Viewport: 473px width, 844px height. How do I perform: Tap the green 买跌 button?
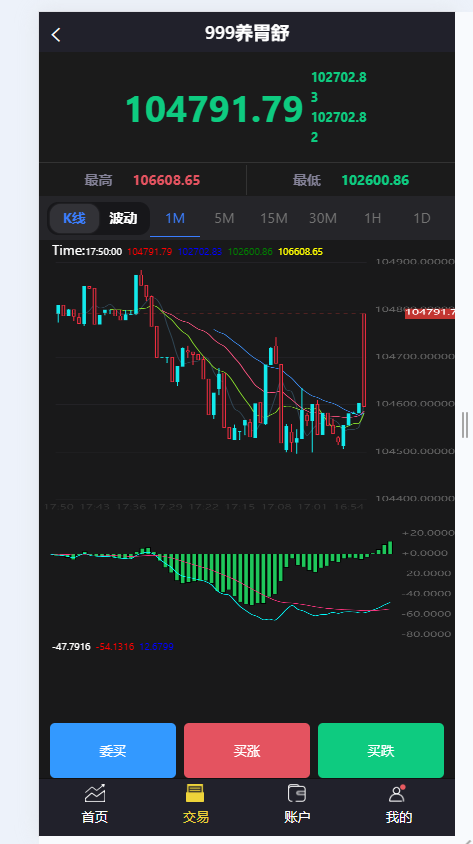tap(381, 750)
